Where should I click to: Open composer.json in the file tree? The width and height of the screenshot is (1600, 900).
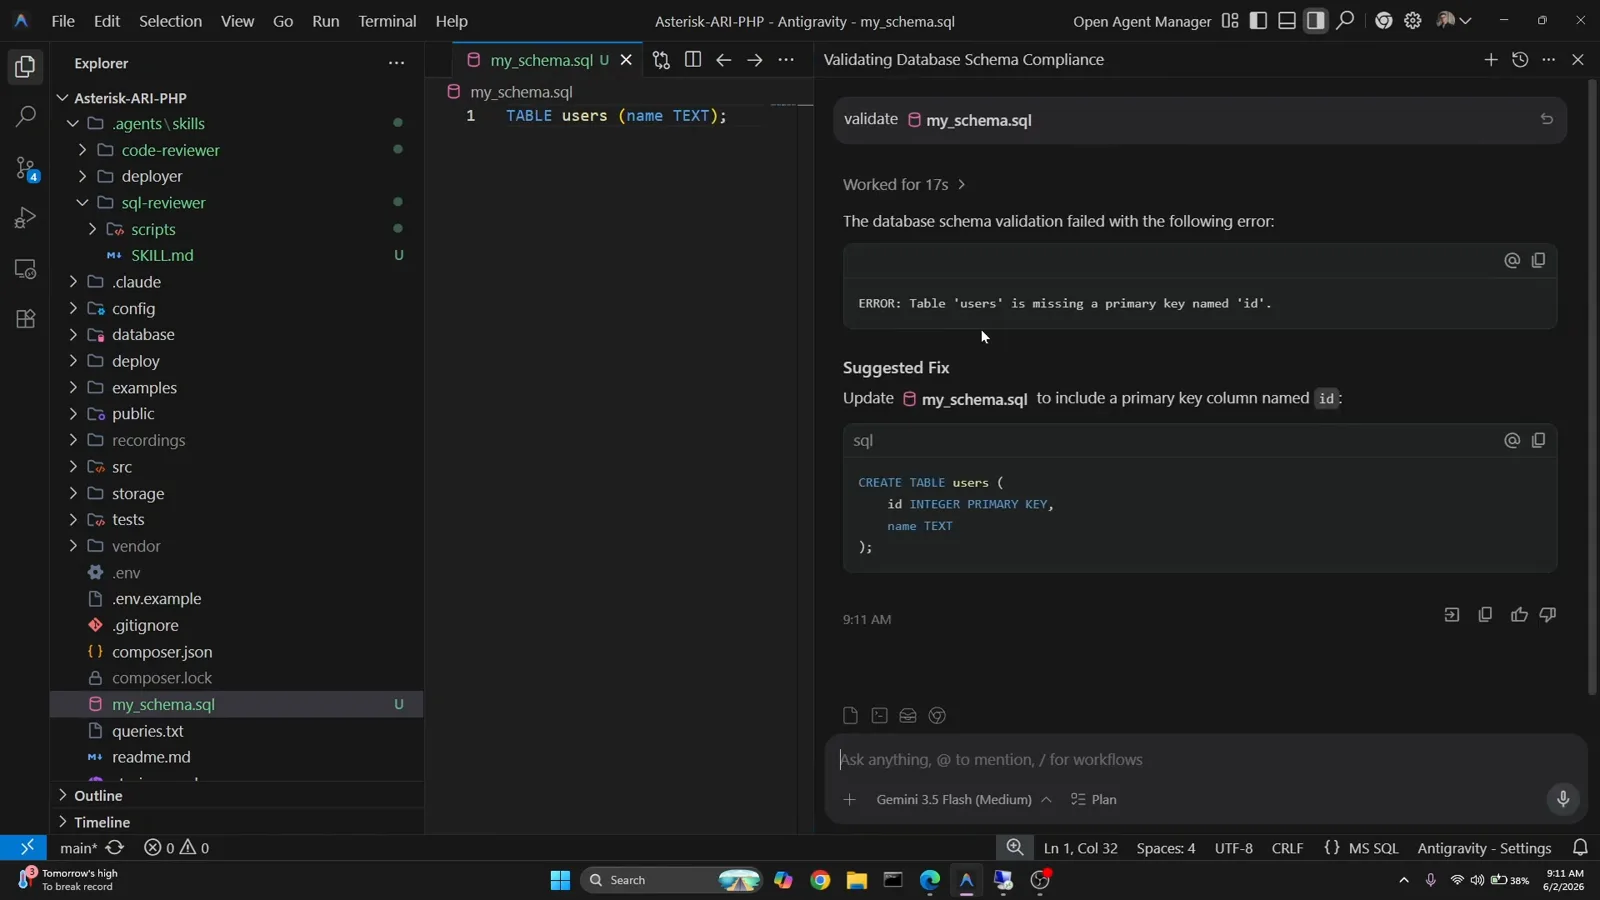(x=162, y=652)
